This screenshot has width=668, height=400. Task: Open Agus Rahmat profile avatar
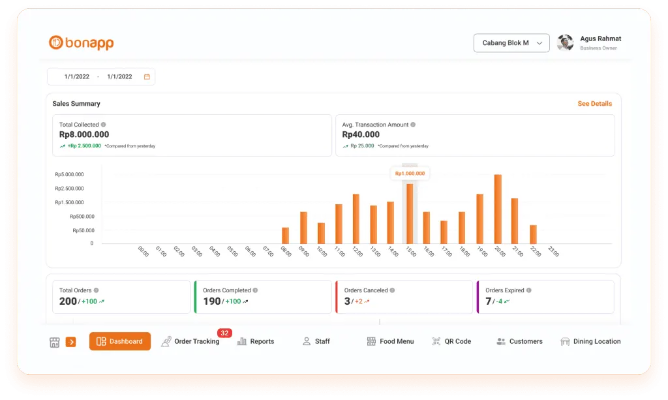pyautogui.click(x=566, y=43)
